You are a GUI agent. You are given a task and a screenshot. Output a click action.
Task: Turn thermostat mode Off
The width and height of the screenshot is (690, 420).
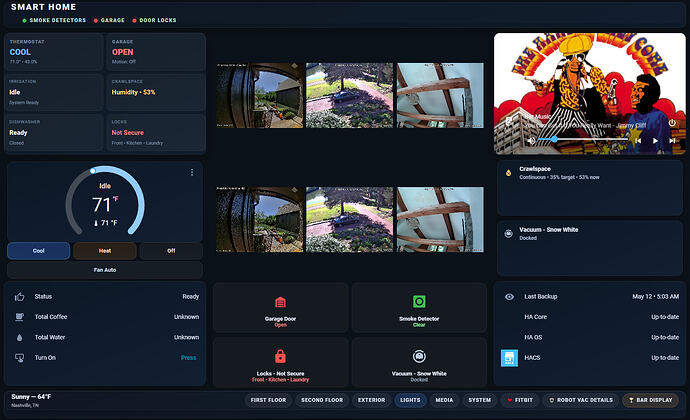pyautogui.click(x=171, y=251)
